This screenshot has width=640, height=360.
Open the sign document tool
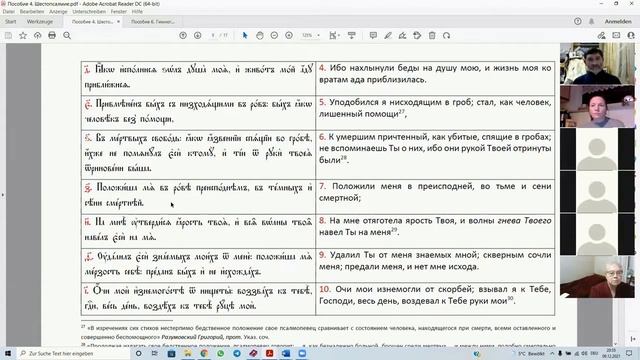pyautogui.click(x=402, y=36)
